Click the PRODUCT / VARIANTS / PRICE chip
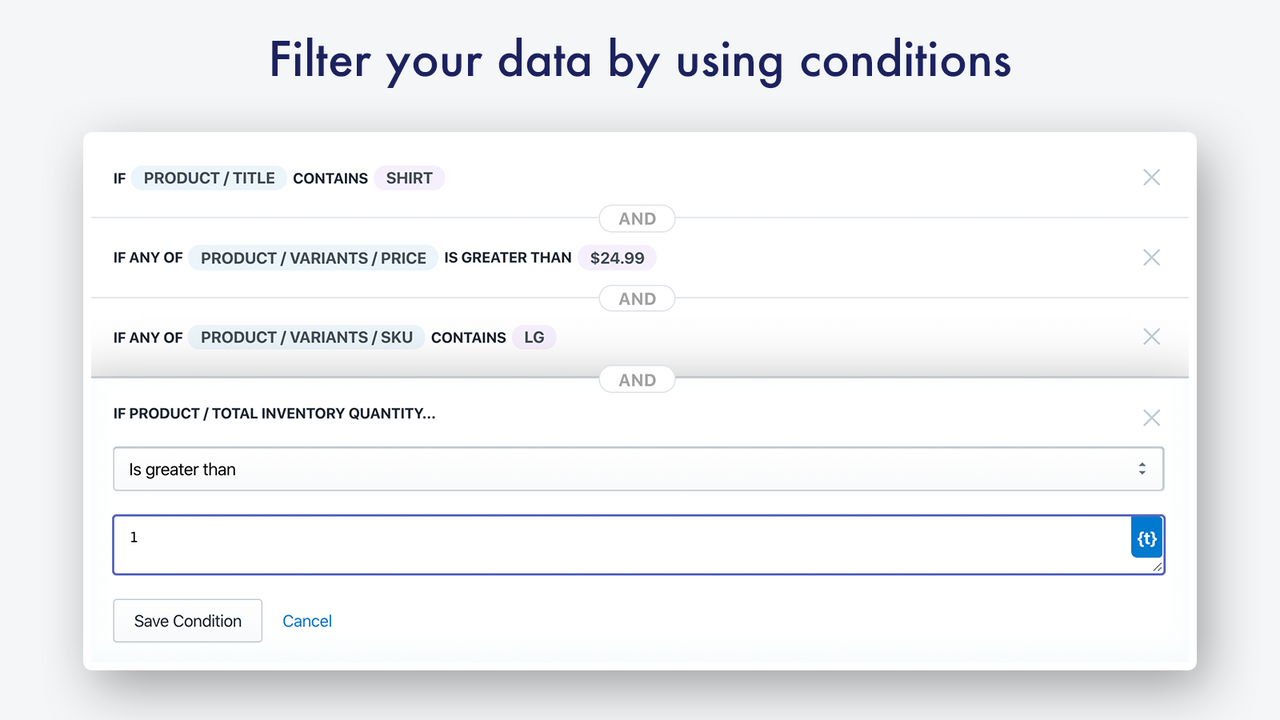 click(x=312, y=257)
